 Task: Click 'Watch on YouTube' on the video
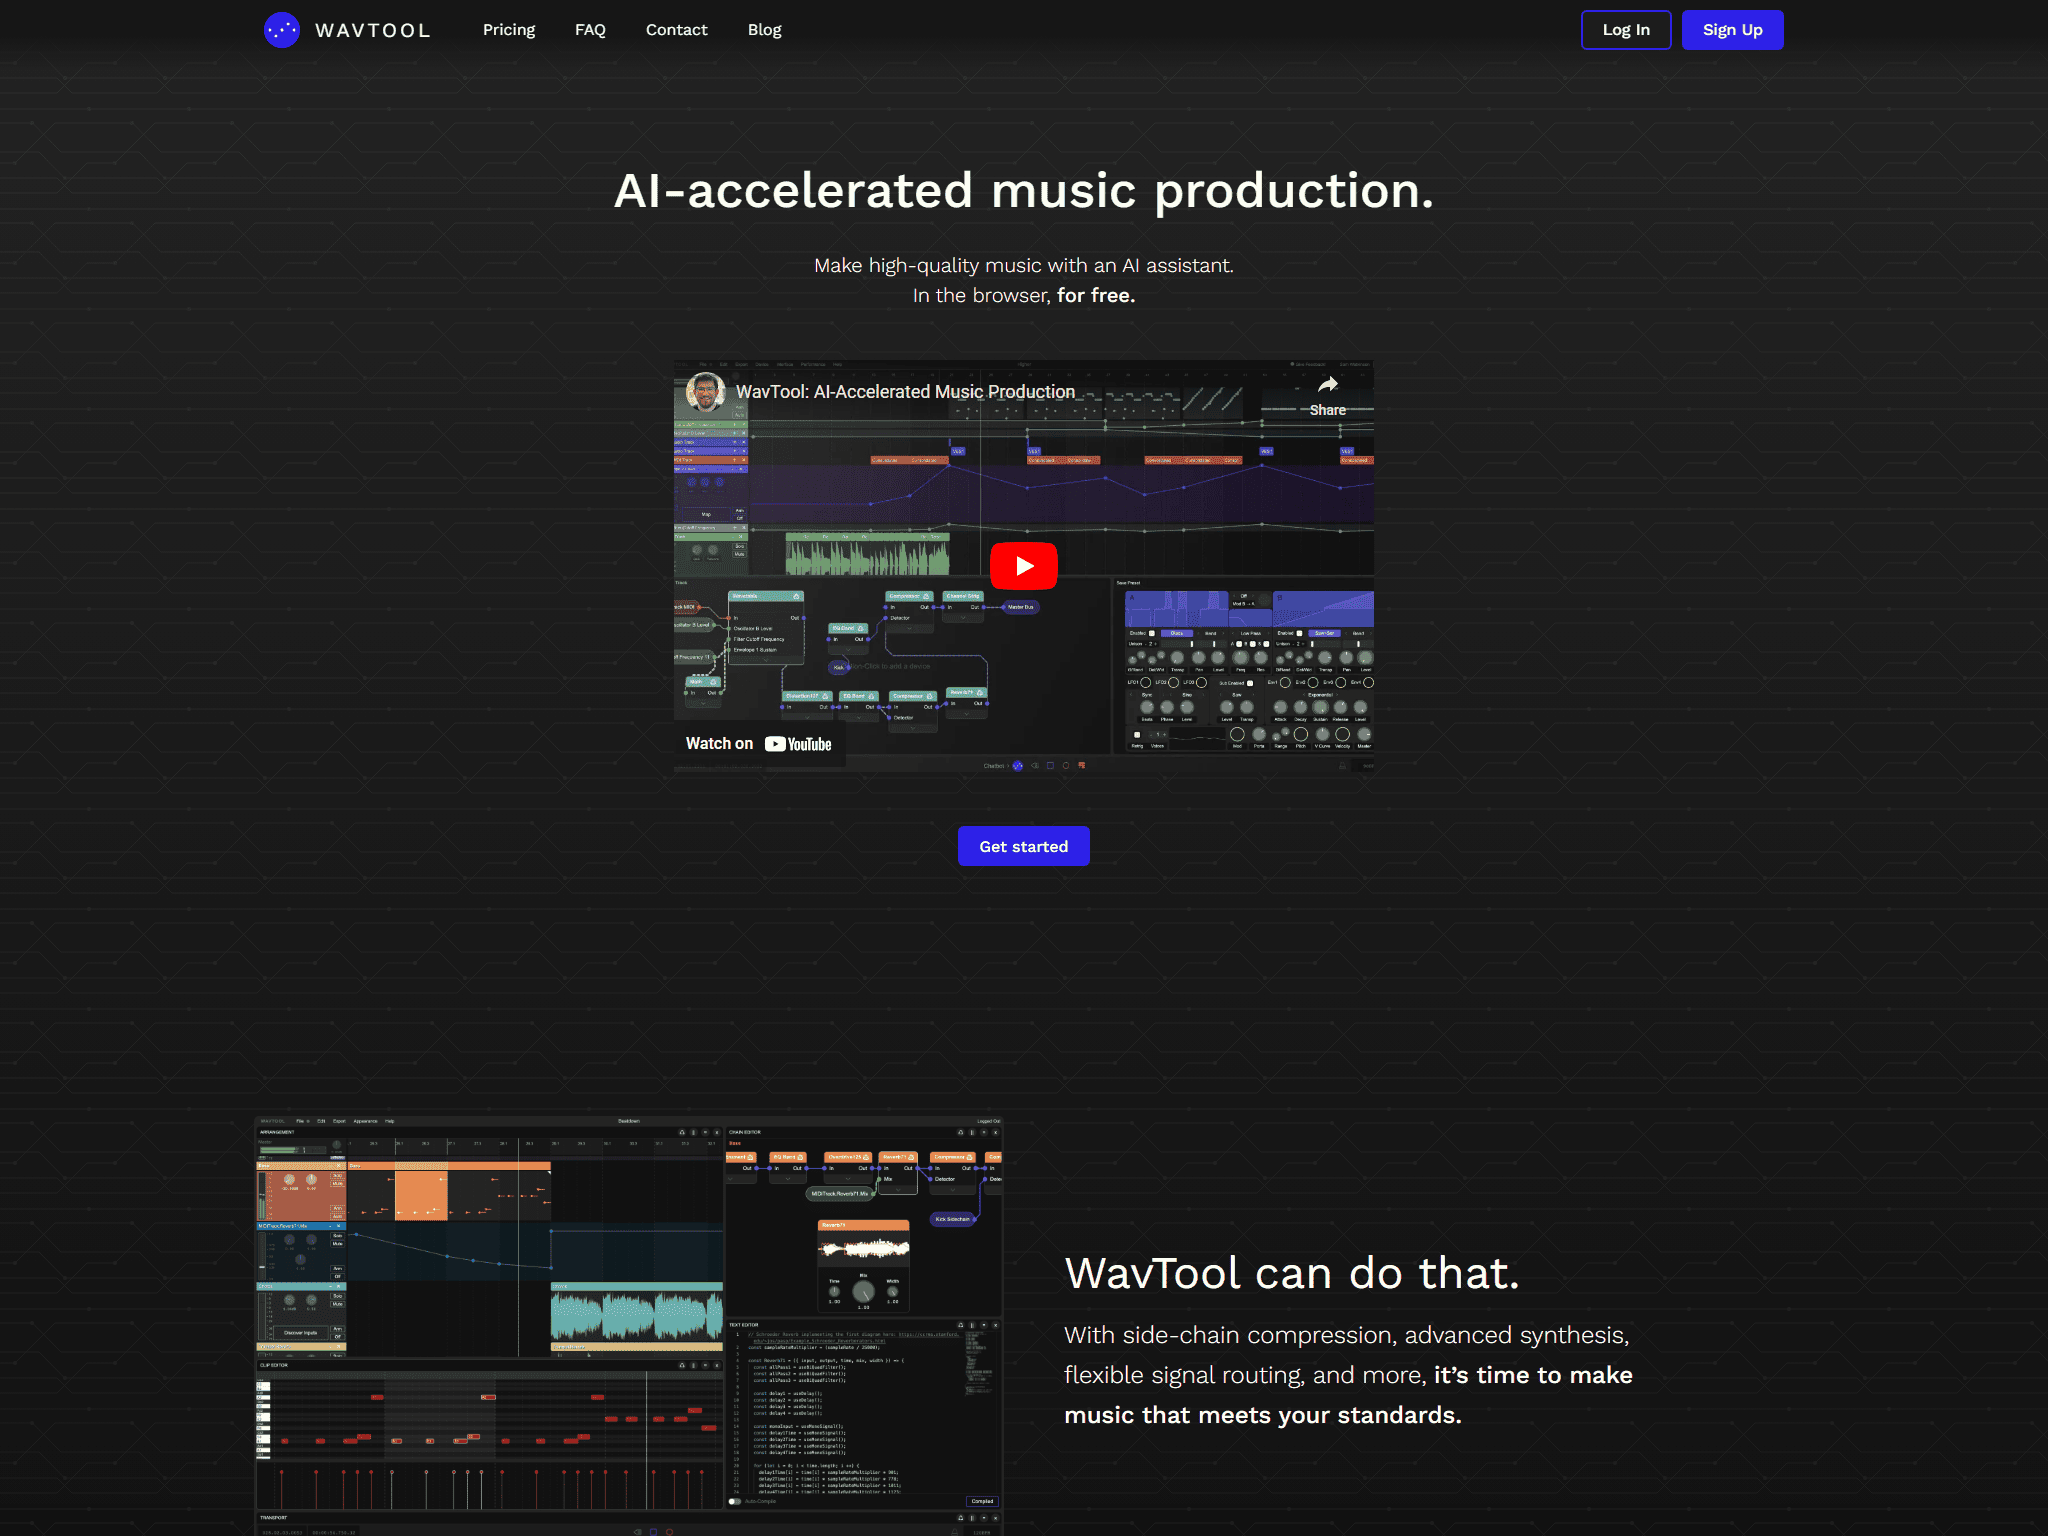tap(759, 744)
